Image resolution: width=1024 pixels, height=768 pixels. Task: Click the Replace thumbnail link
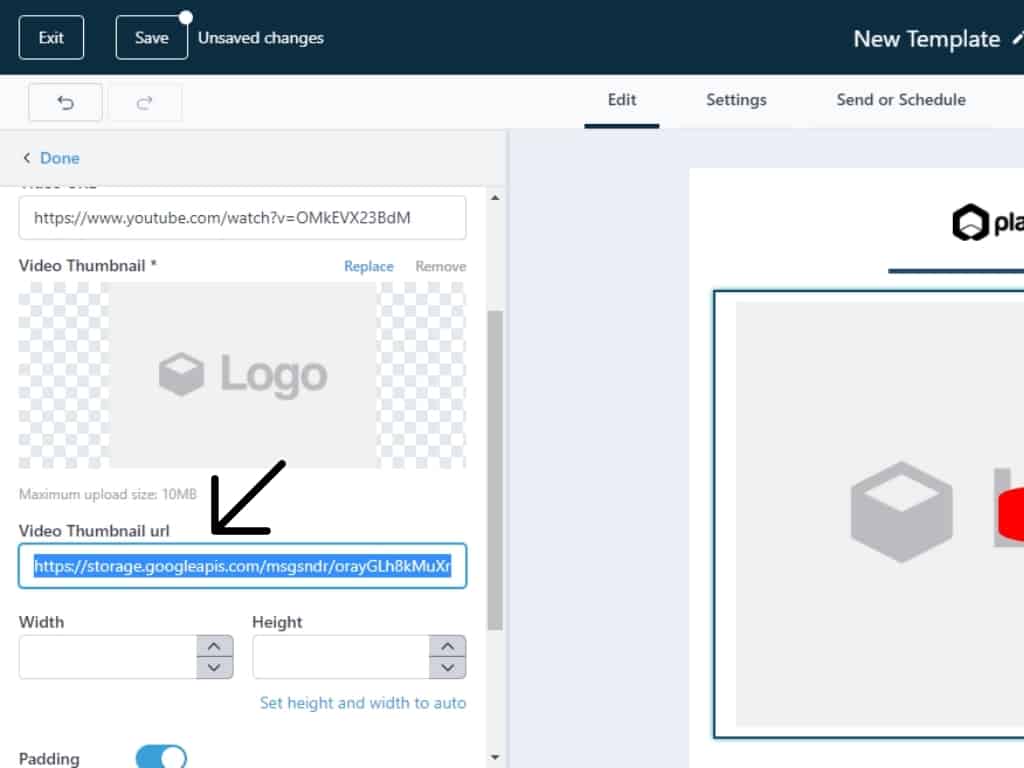click(x=369, y=266)
